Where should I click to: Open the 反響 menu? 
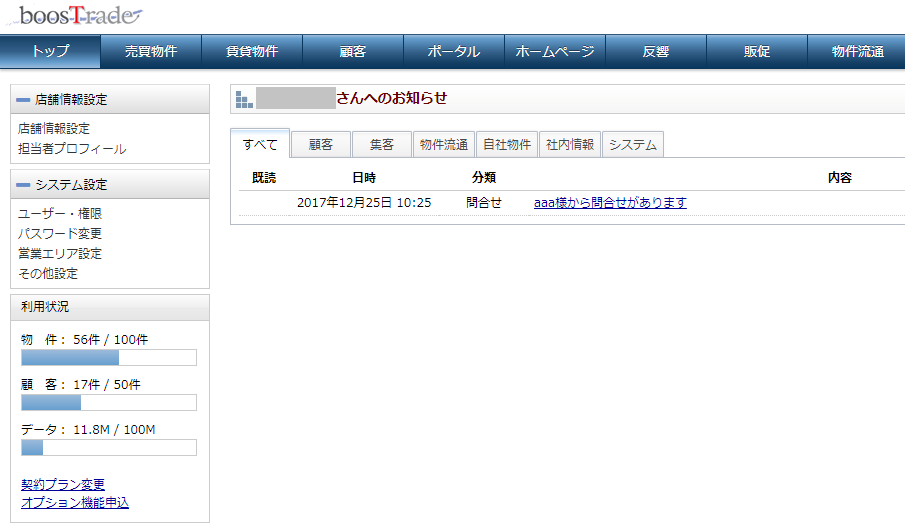pyautogui.click(x=656, y=51)
